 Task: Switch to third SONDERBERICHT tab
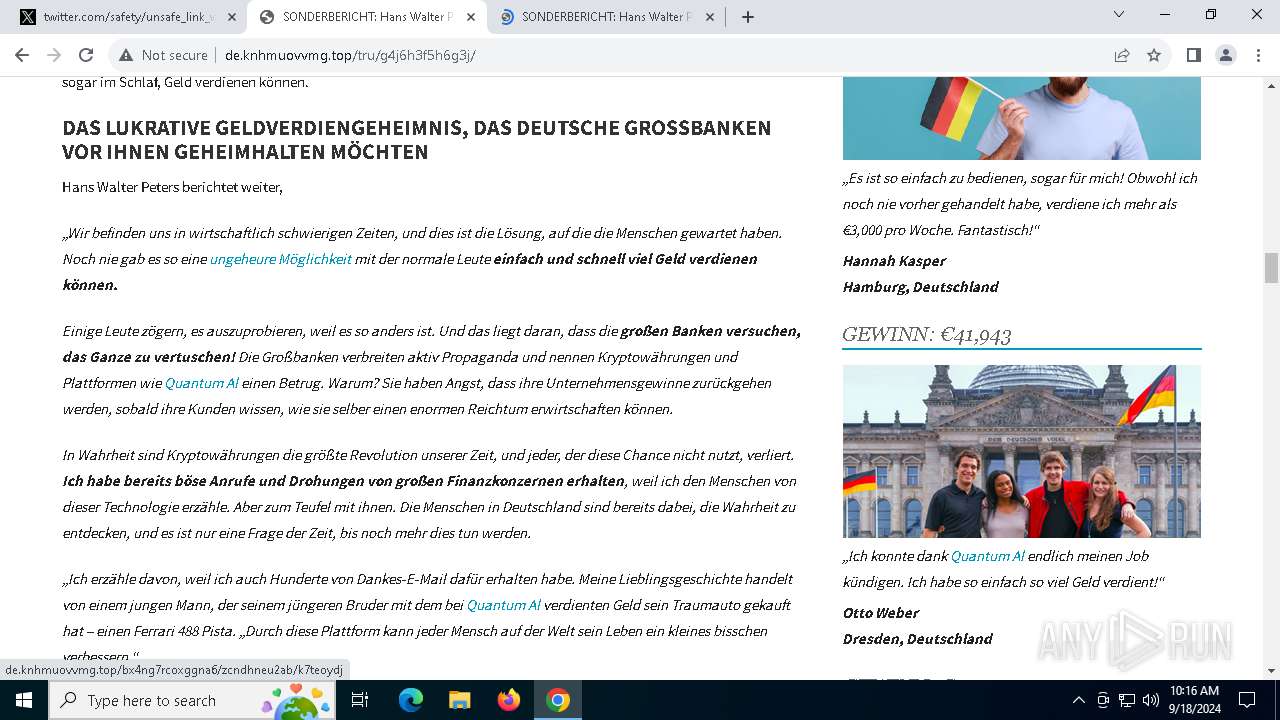(607, 17)
